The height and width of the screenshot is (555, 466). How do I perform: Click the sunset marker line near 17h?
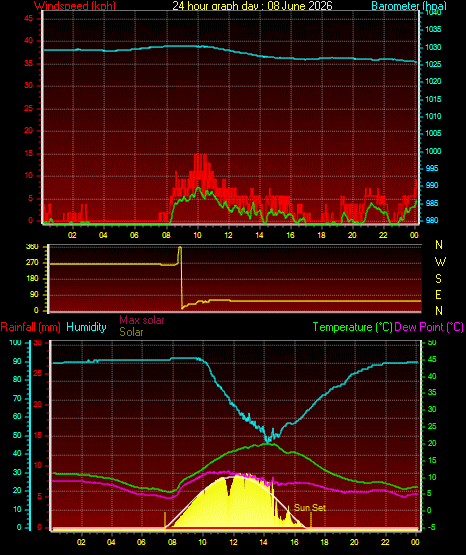tap(311, 521)
